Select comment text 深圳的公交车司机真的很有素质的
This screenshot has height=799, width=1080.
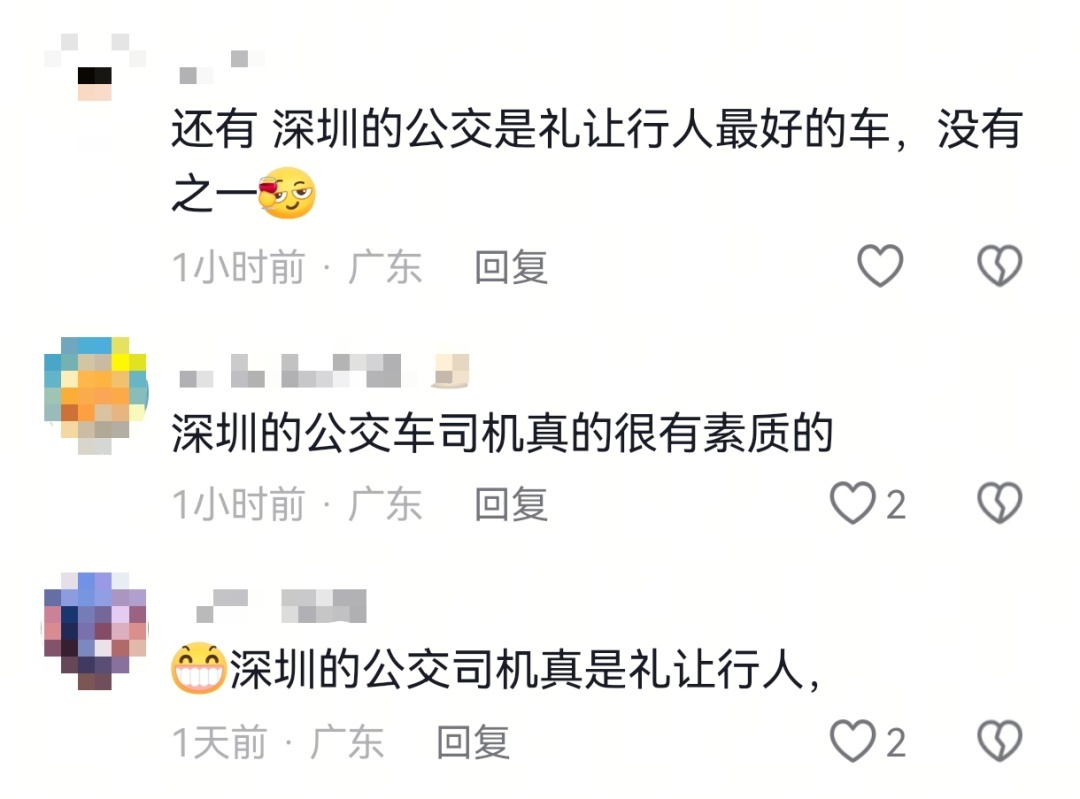[x=502, y=434]
